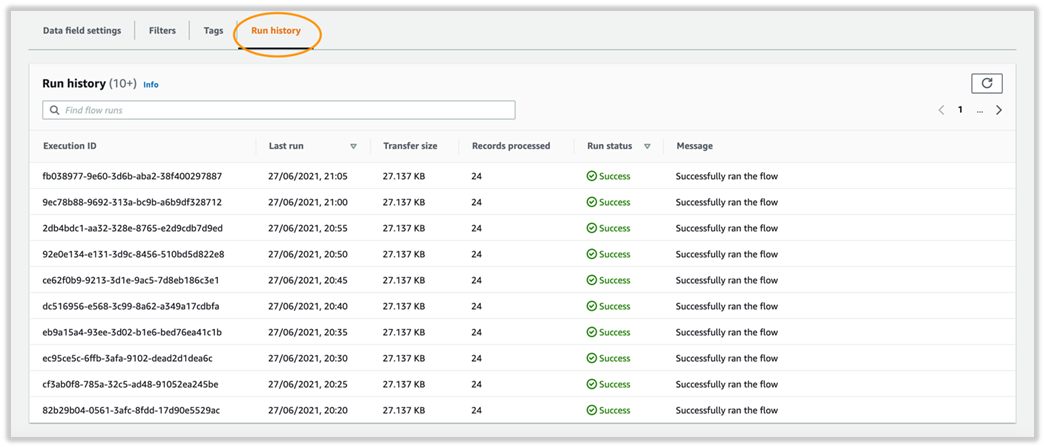This screenshot has width=1045, height=448.
Task: Select execution ID dc516956-e568-3c99-8a62-a349a17cdbfa
Action: 131,306
